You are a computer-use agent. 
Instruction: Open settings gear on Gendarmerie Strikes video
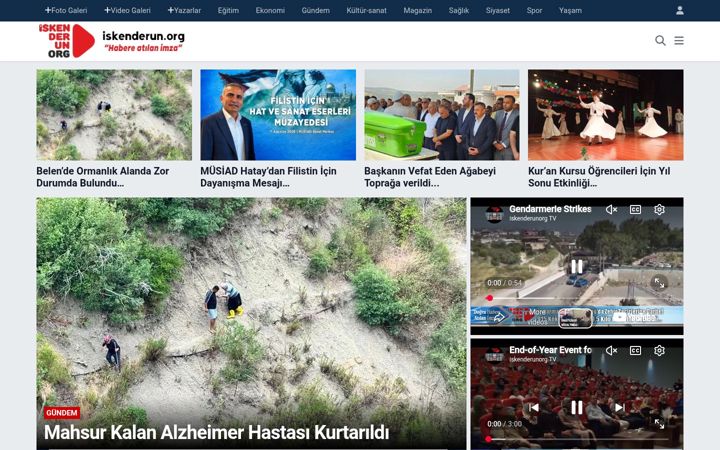click(659, 209)
